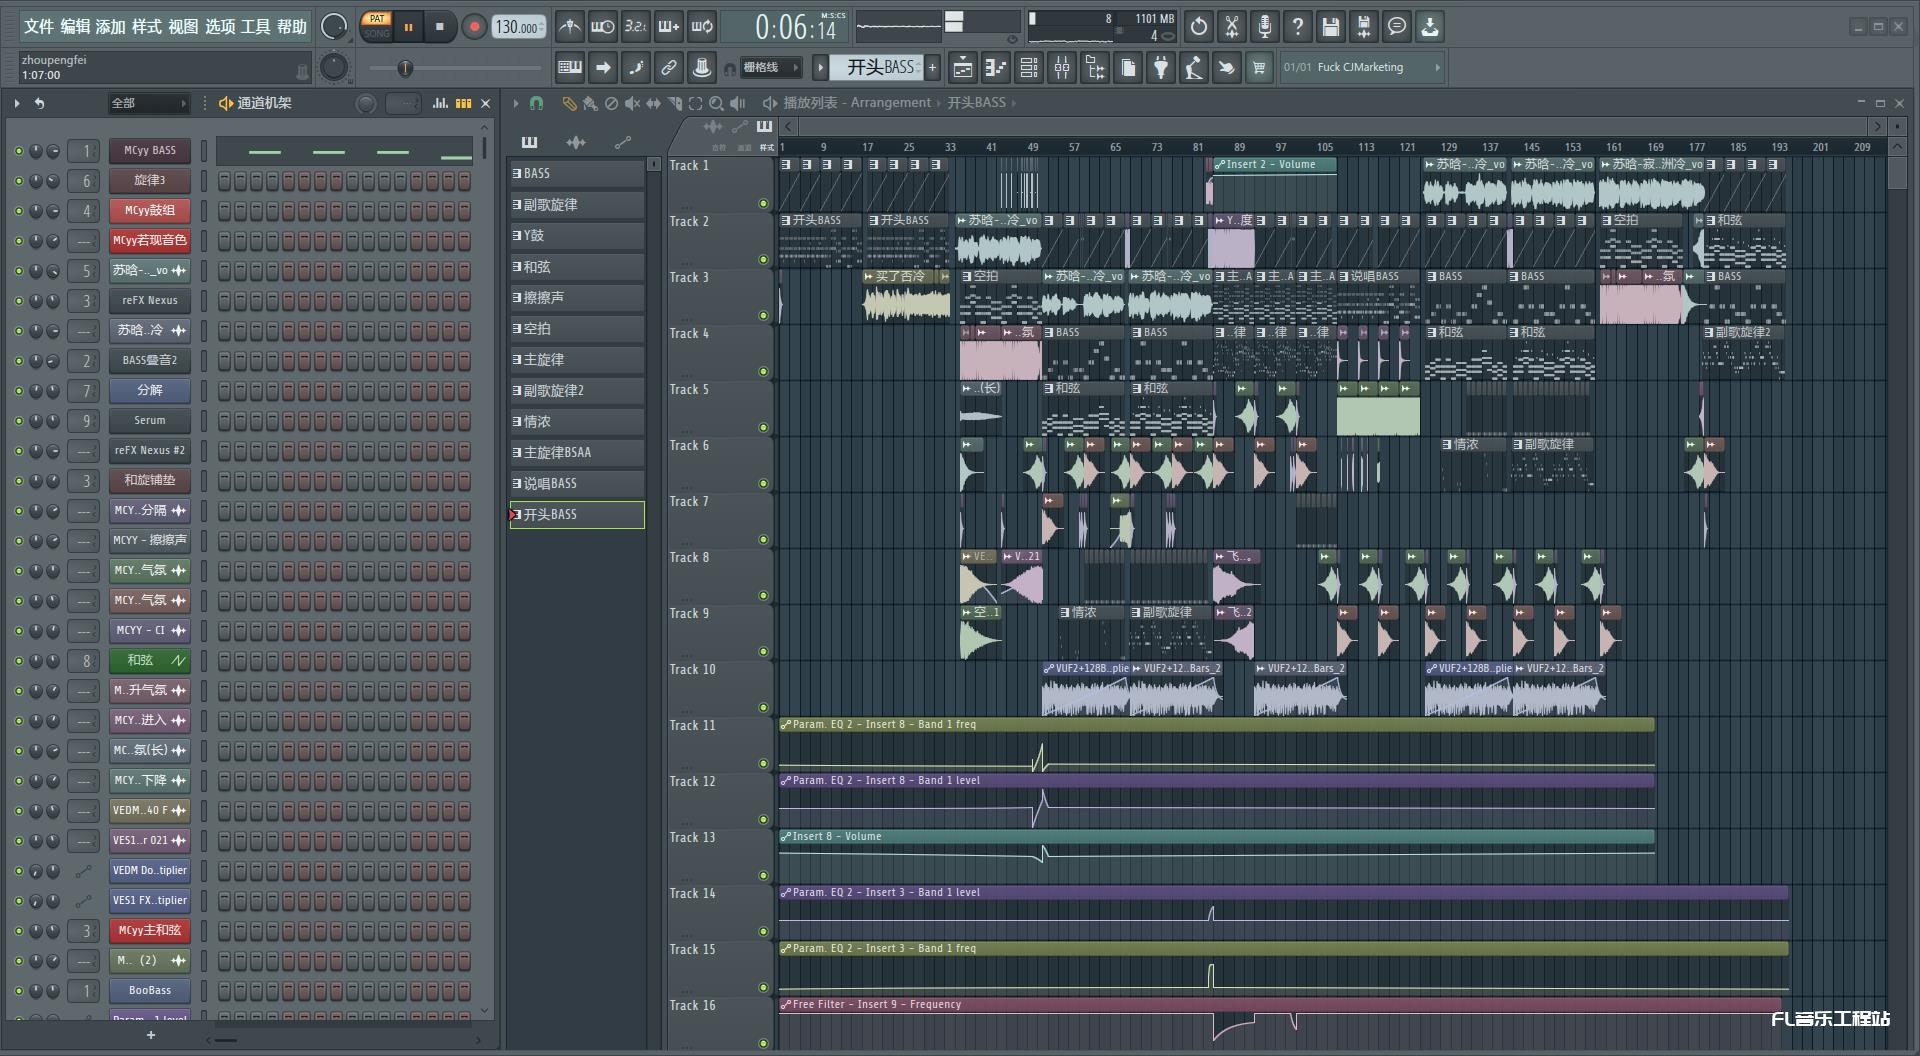This screenshot has width=1920, height=1056.
Task: Enable typing keyboard to piano
Action: tap(570, 68)
